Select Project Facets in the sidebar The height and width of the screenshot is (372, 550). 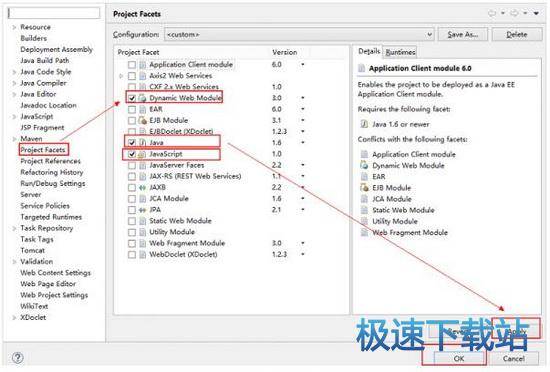(43, 150)
